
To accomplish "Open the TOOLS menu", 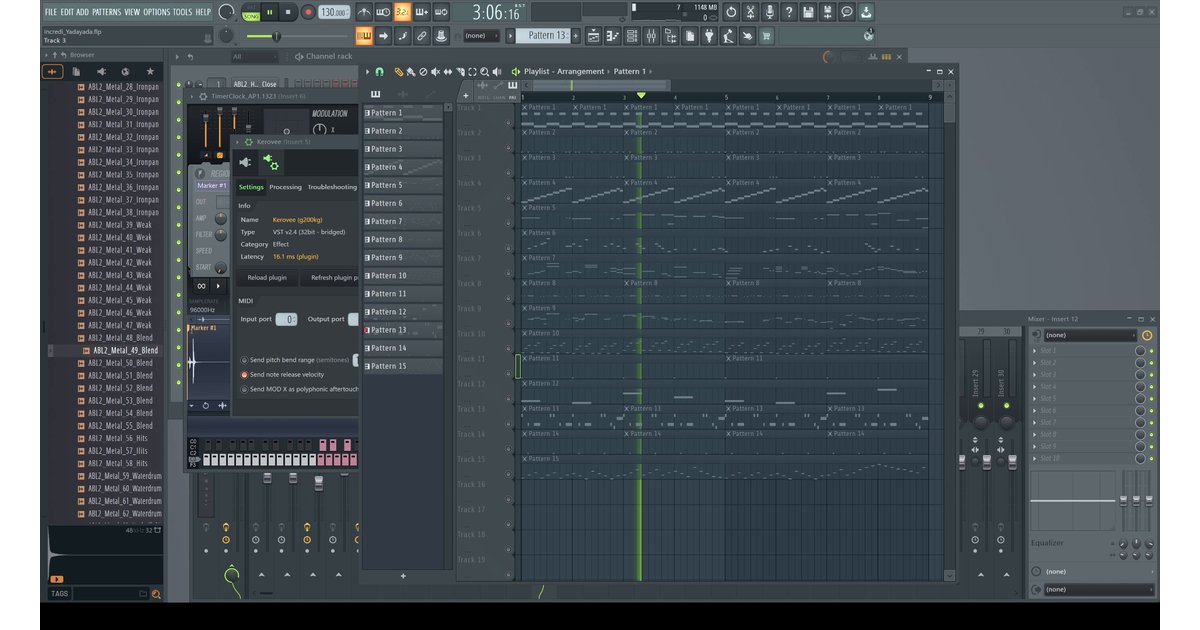I will click(182, 12).
